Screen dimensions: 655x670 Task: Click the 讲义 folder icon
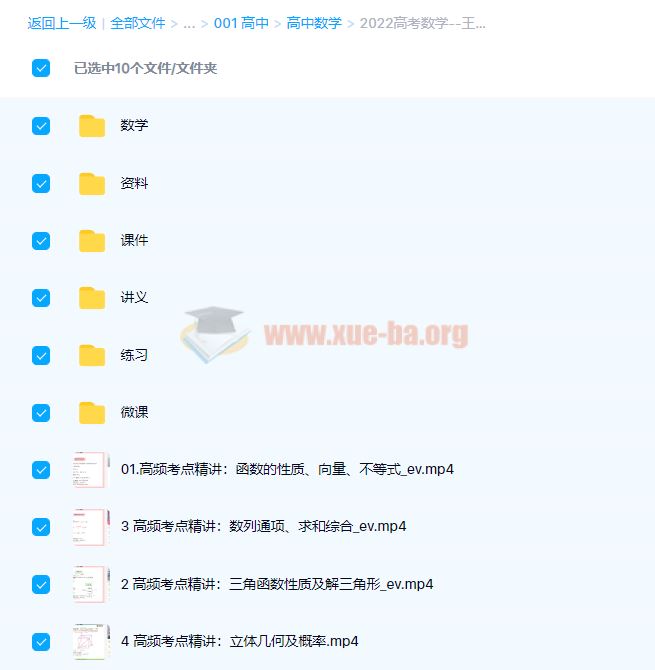coord(92,298)
